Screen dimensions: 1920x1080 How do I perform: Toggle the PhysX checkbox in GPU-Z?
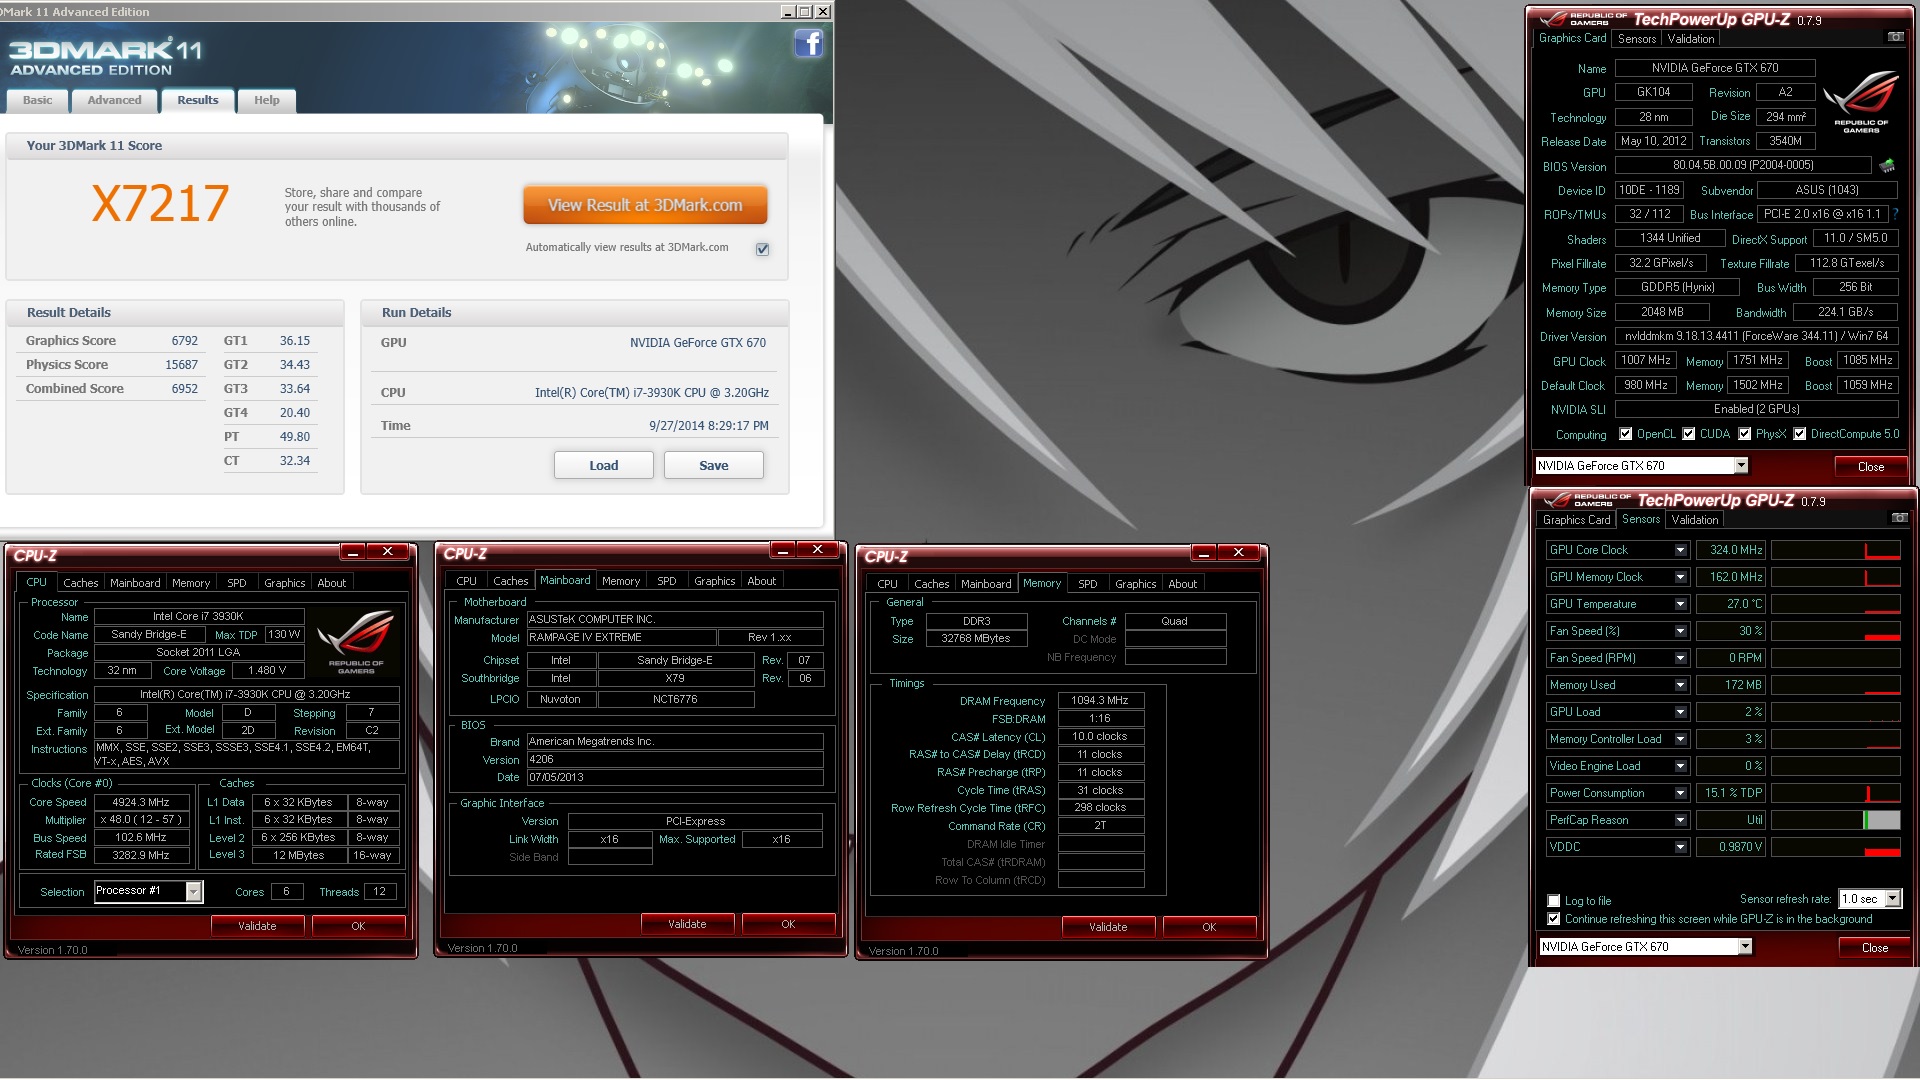tap(1745, 434)
